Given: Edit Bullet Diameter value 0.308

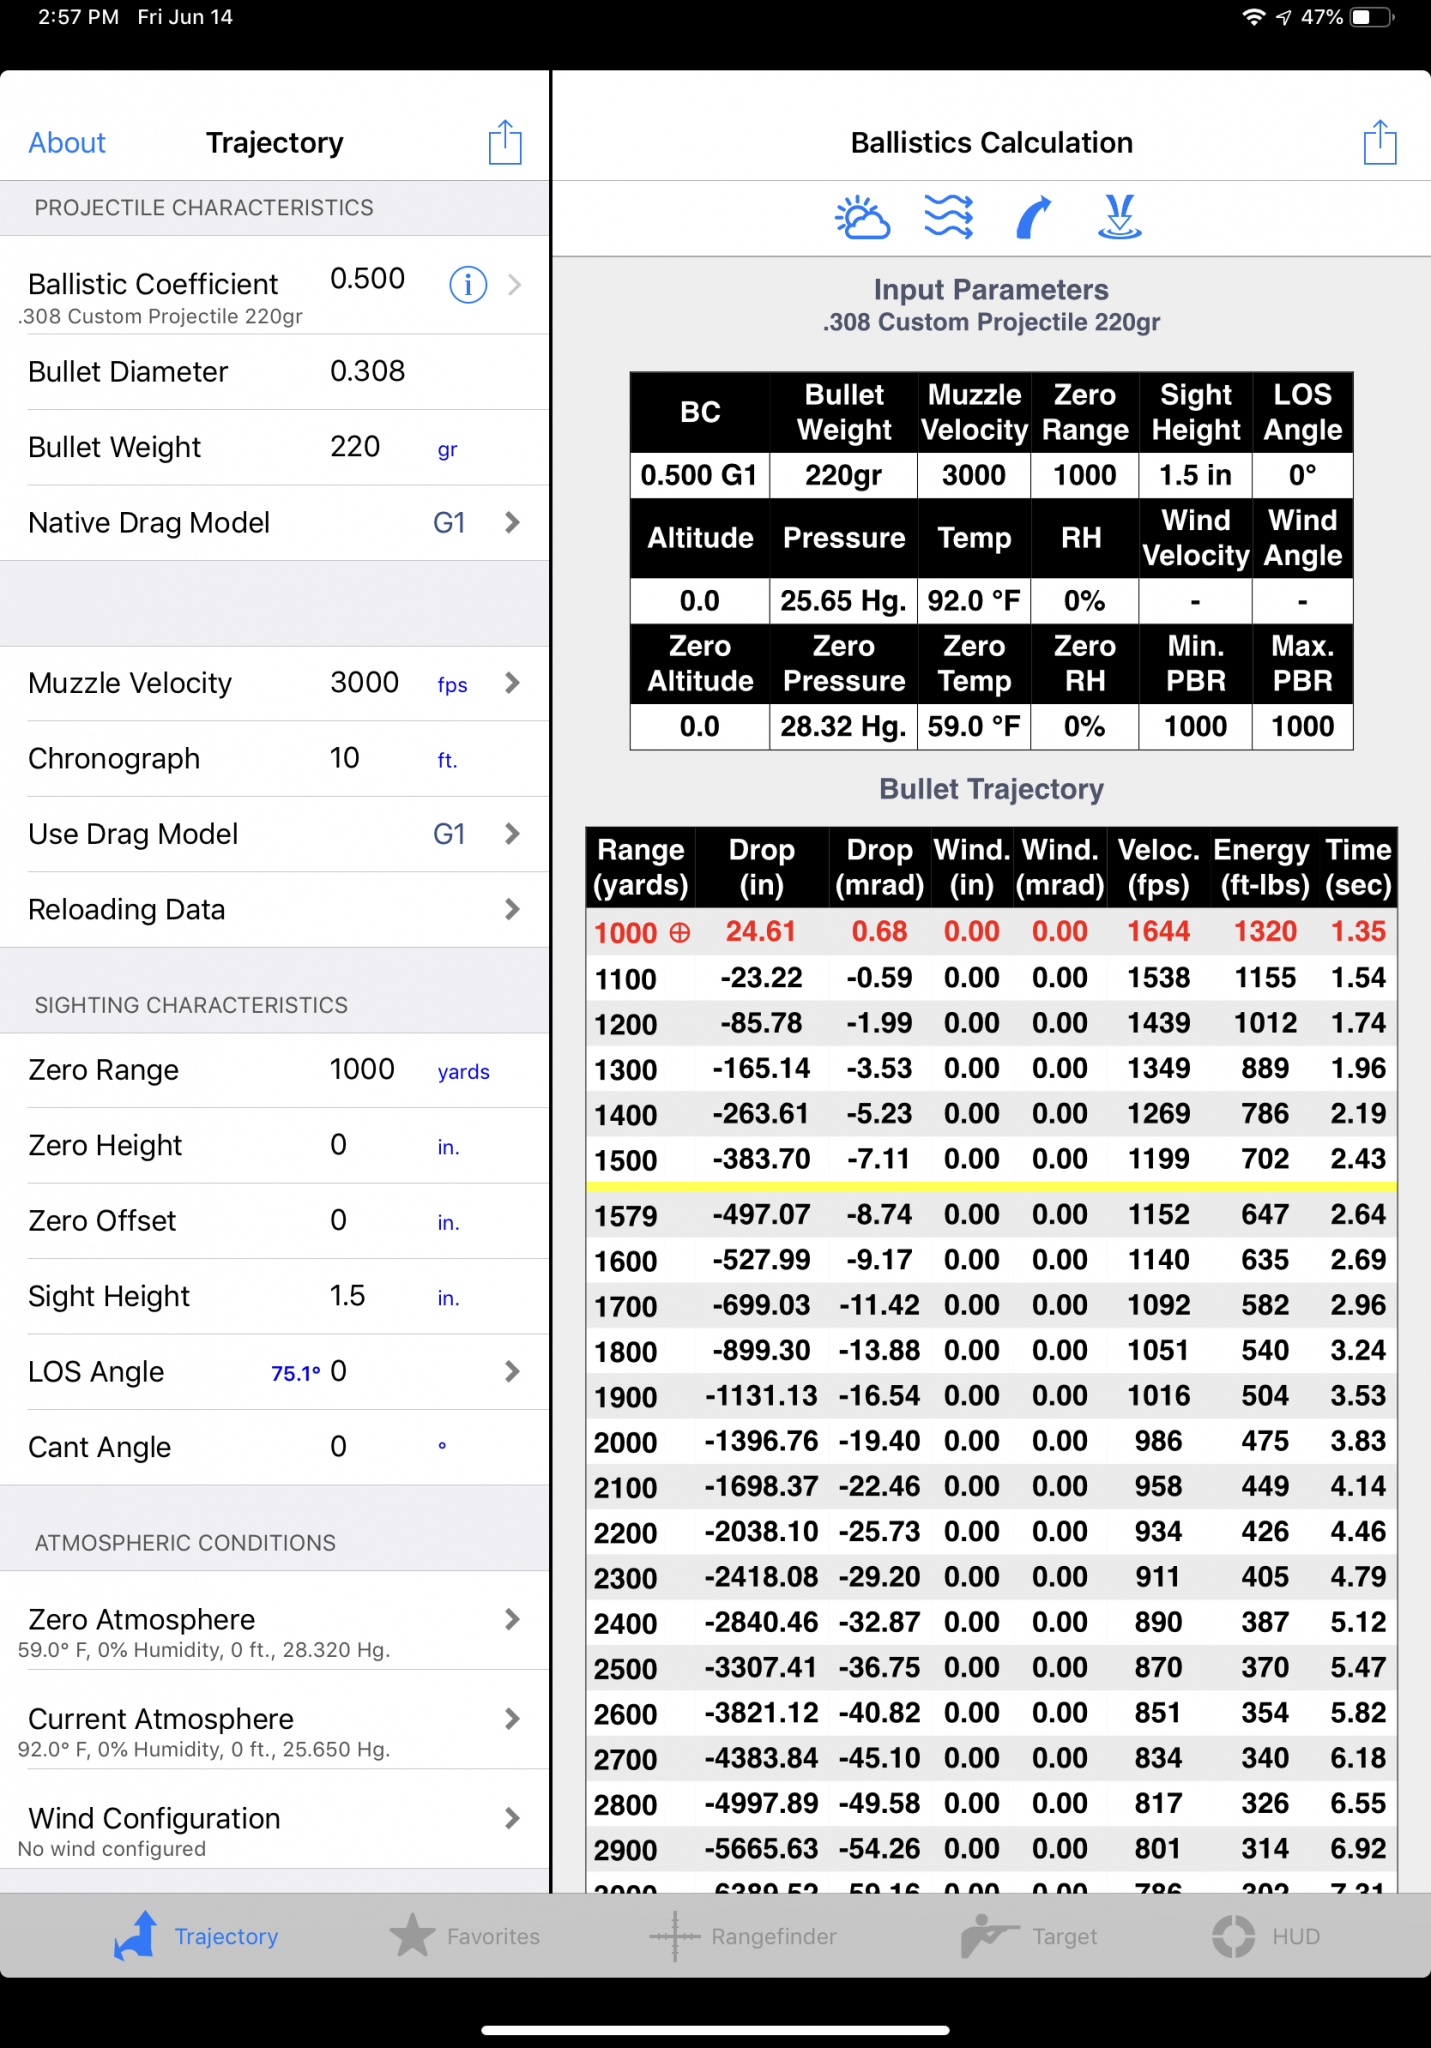Looking at the screenshot, I should tap(368, 371).
